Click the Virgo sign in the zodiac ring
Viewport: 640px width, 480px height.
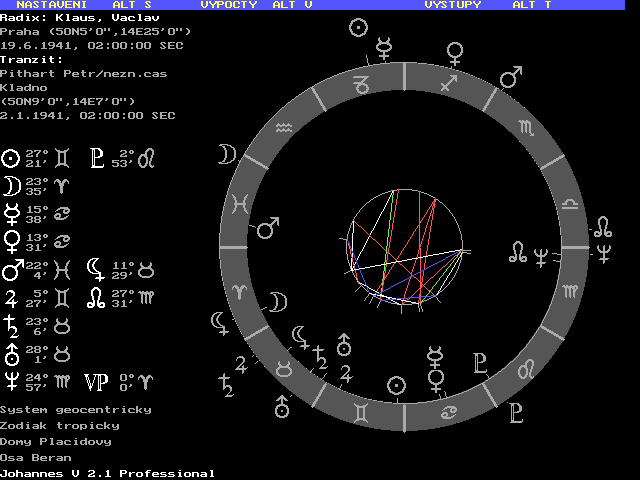click(x=570, y=291)
